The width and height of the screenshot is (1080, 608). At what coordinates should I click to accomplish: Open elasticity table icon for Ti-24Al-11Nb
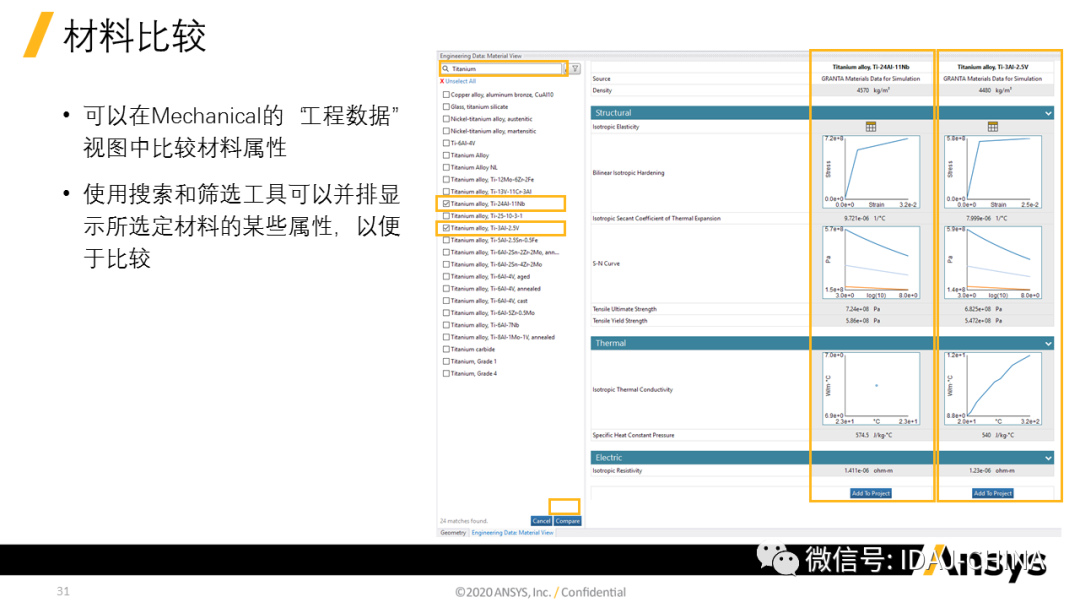871,127
